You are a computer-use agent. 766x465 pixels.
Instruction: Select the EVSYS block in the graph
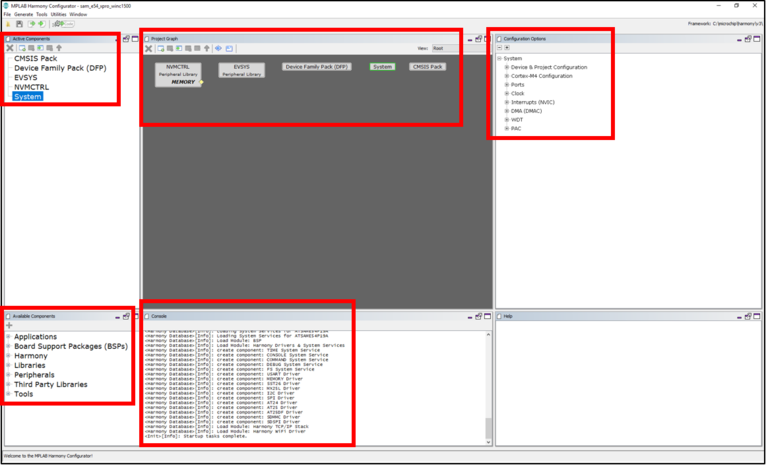click(241, 69)
